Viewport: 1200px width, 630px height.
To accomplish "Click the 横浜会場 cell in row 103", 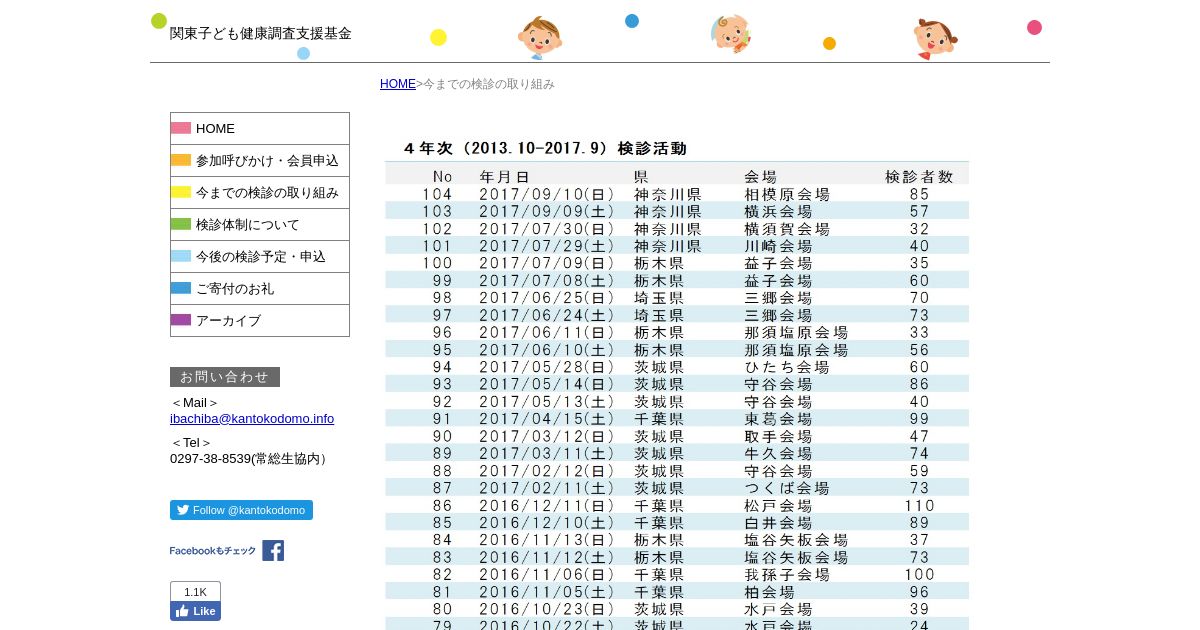I will click(x=778, y=211).
